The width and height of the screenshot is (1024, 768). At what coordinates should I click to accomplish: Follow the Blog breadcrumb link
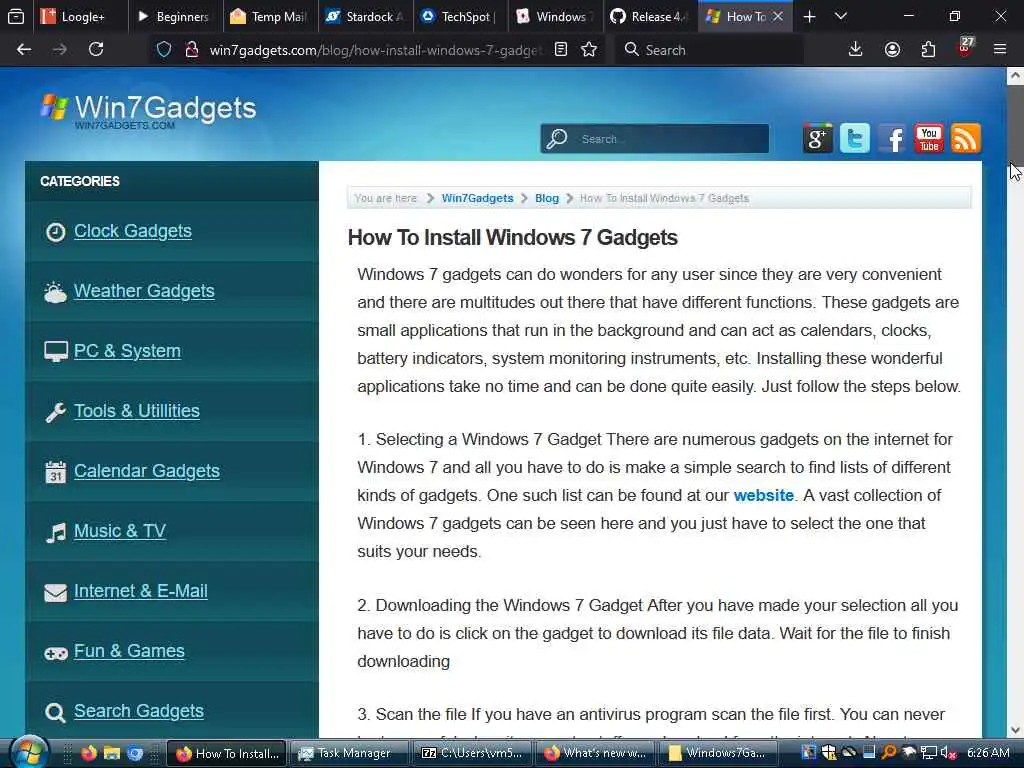point(547,199)
